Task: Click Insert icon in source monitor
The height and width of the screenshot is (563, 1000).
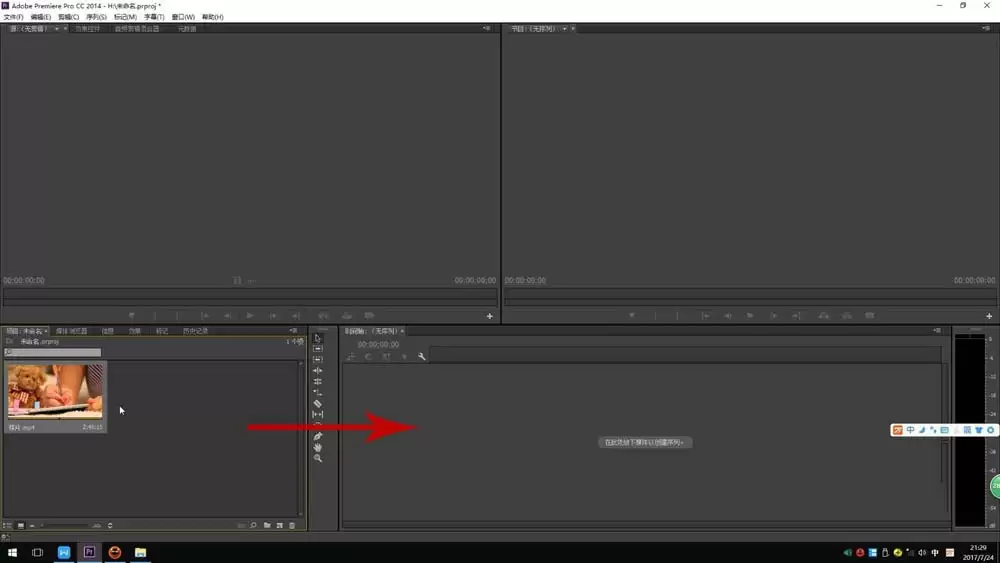Action: 323,316
